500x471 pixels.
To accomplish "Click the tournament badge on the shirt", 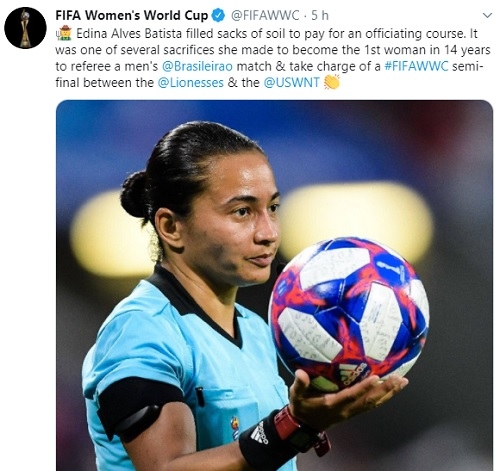I will tap(235, 427).
